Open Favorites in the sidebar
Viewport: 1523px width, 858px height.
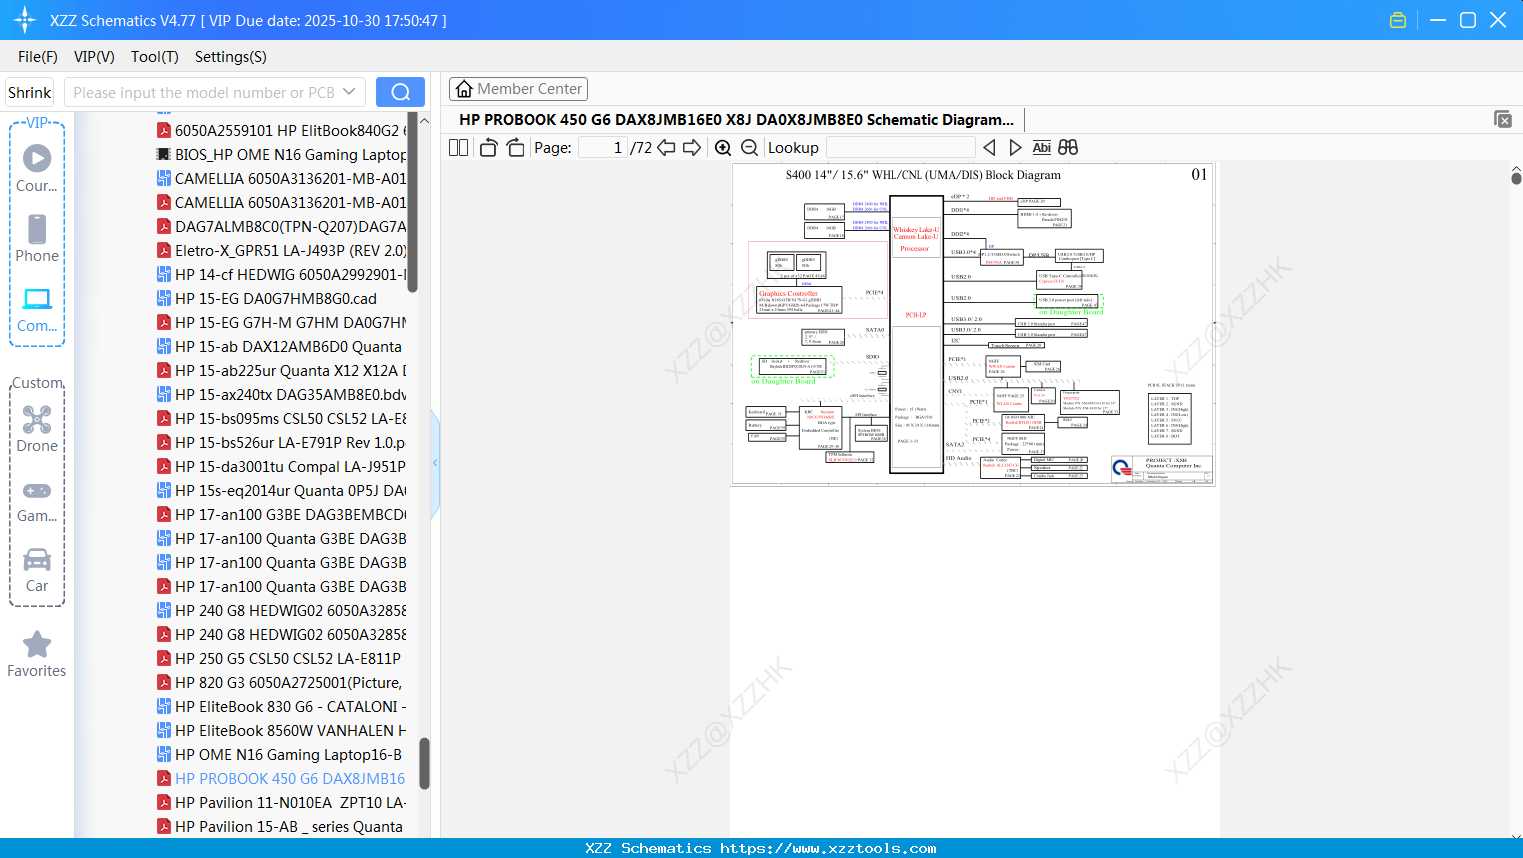click(x=37, y=655)
